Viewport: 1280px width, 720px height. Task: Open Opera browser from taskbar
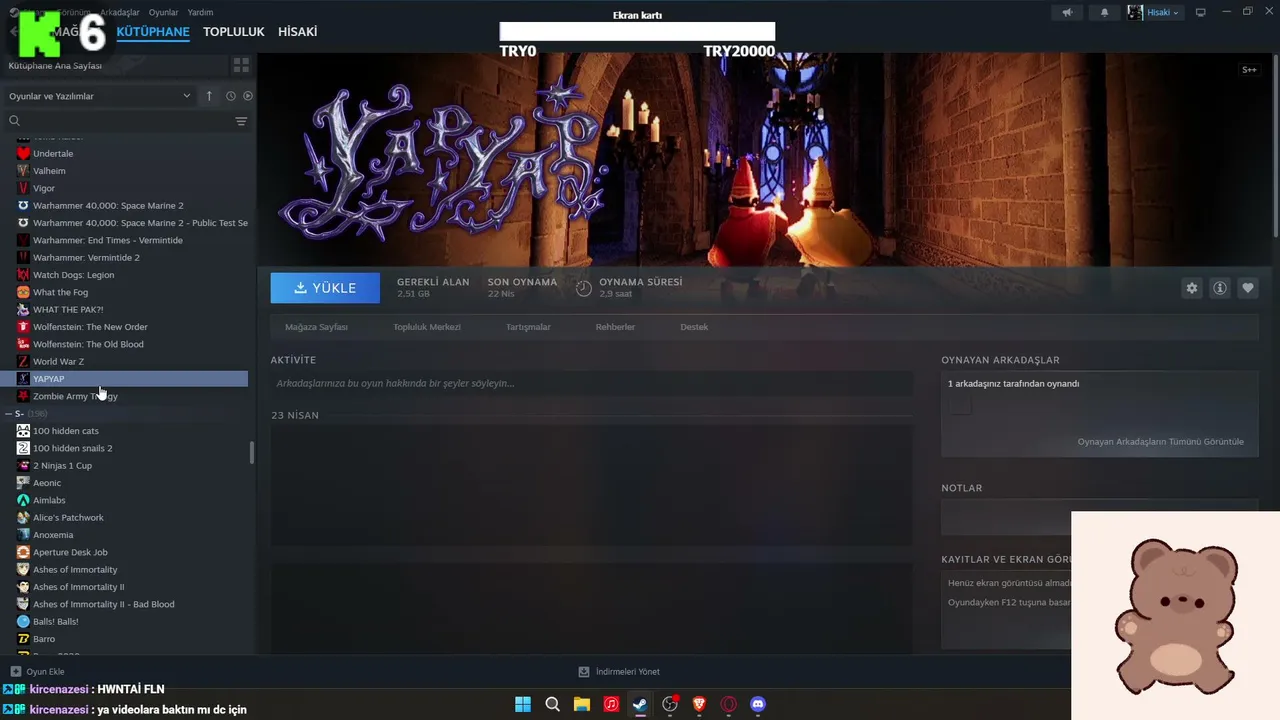point(729,704)
